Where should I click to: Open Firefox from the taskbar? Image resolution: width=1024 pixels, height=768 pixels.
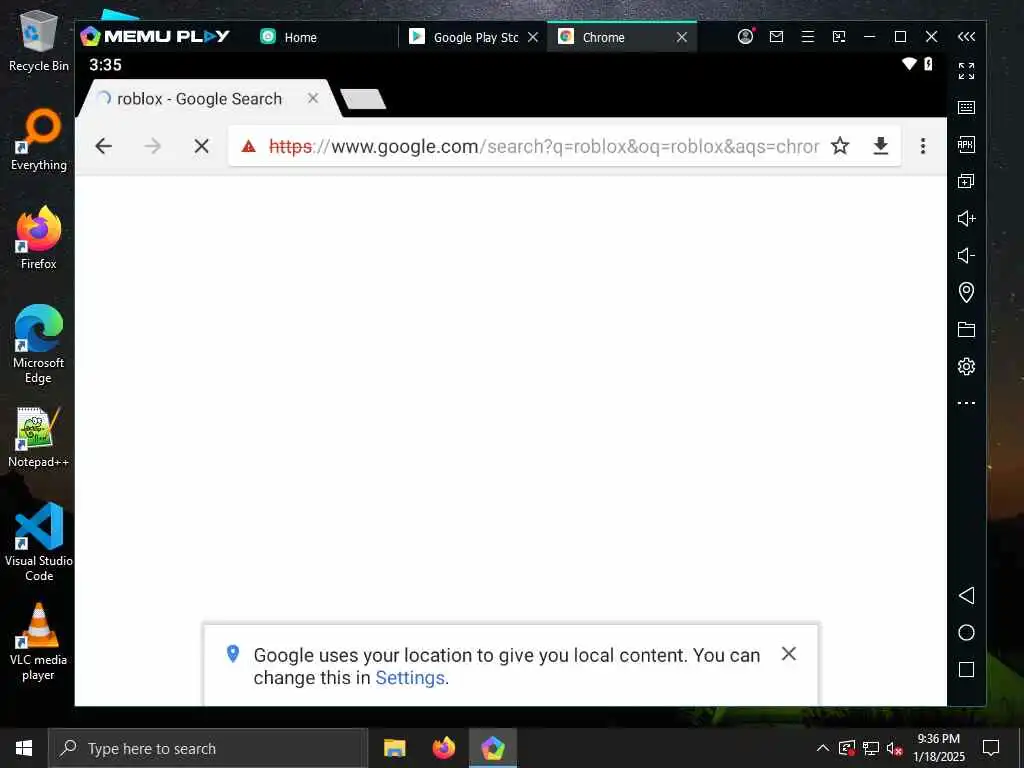pos(443,748)
